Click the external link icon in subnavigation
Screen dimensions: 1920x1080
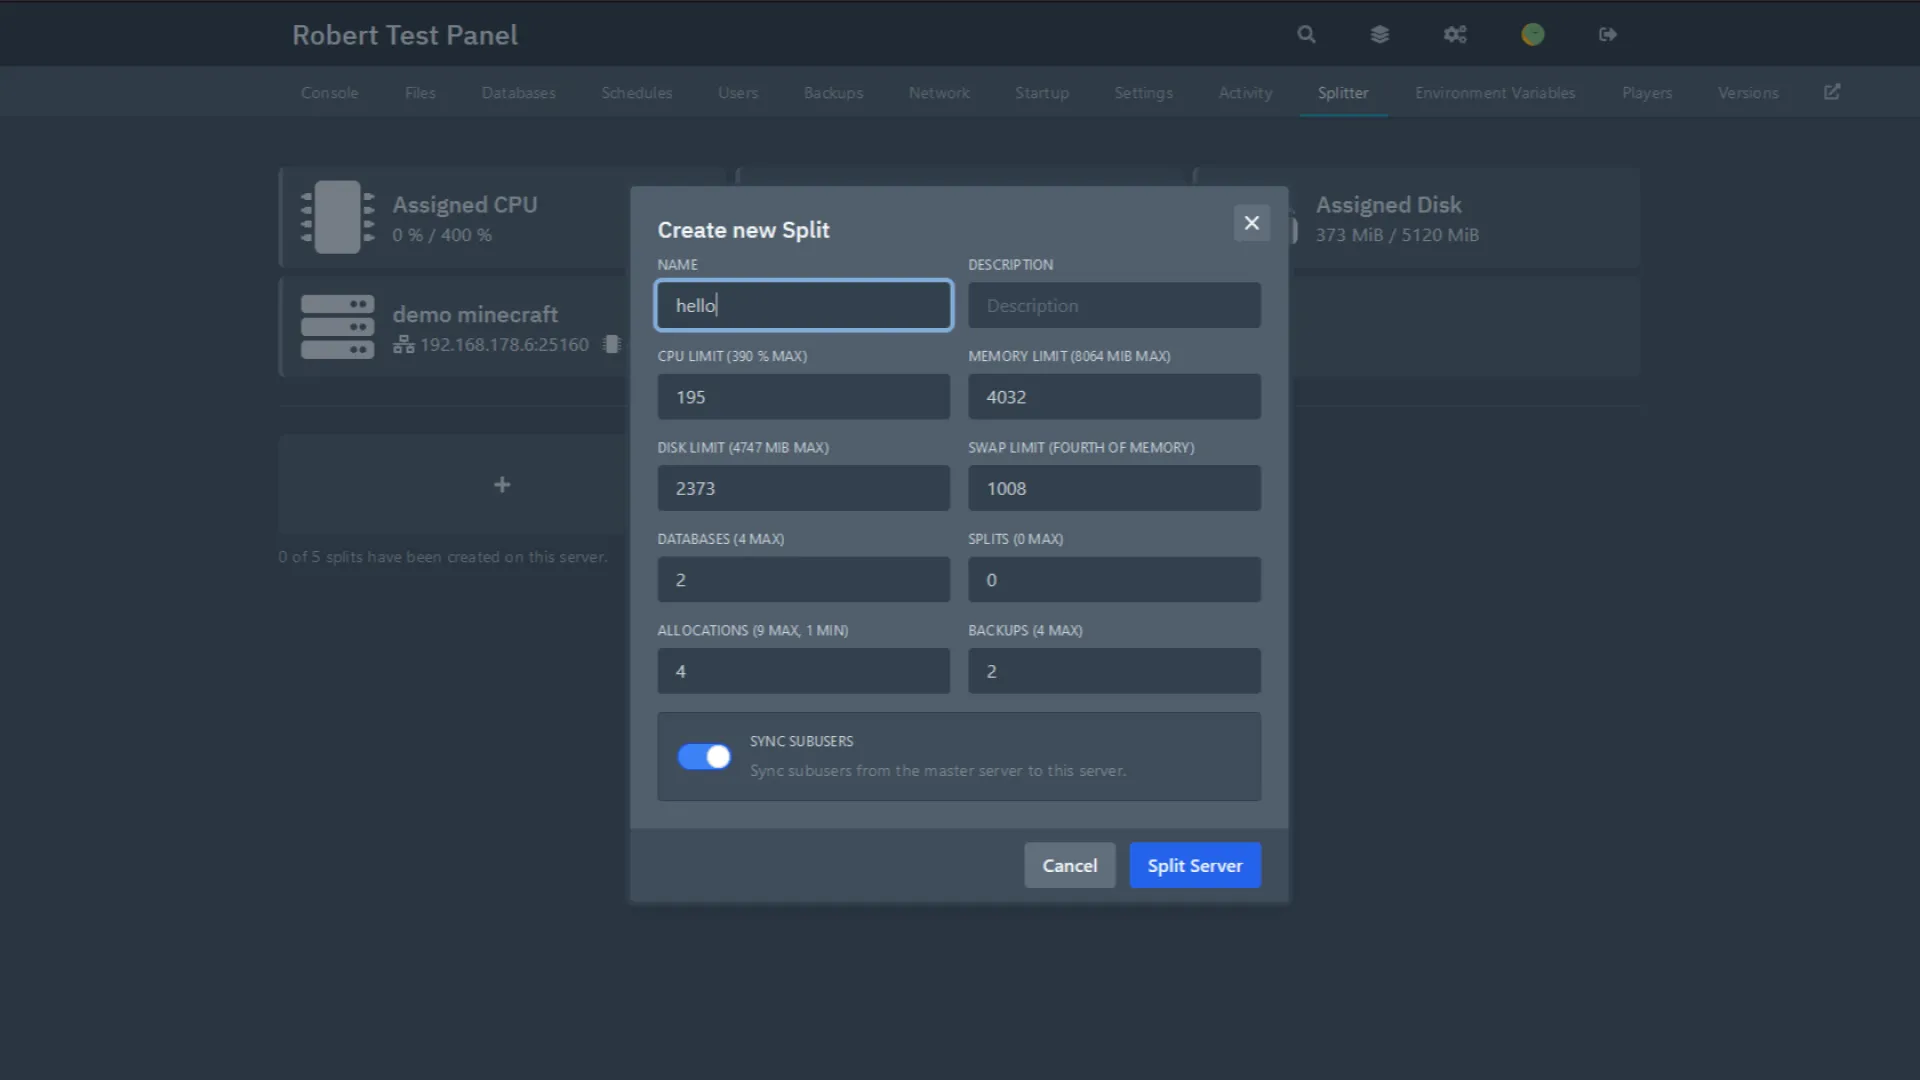pos(1832,92)
